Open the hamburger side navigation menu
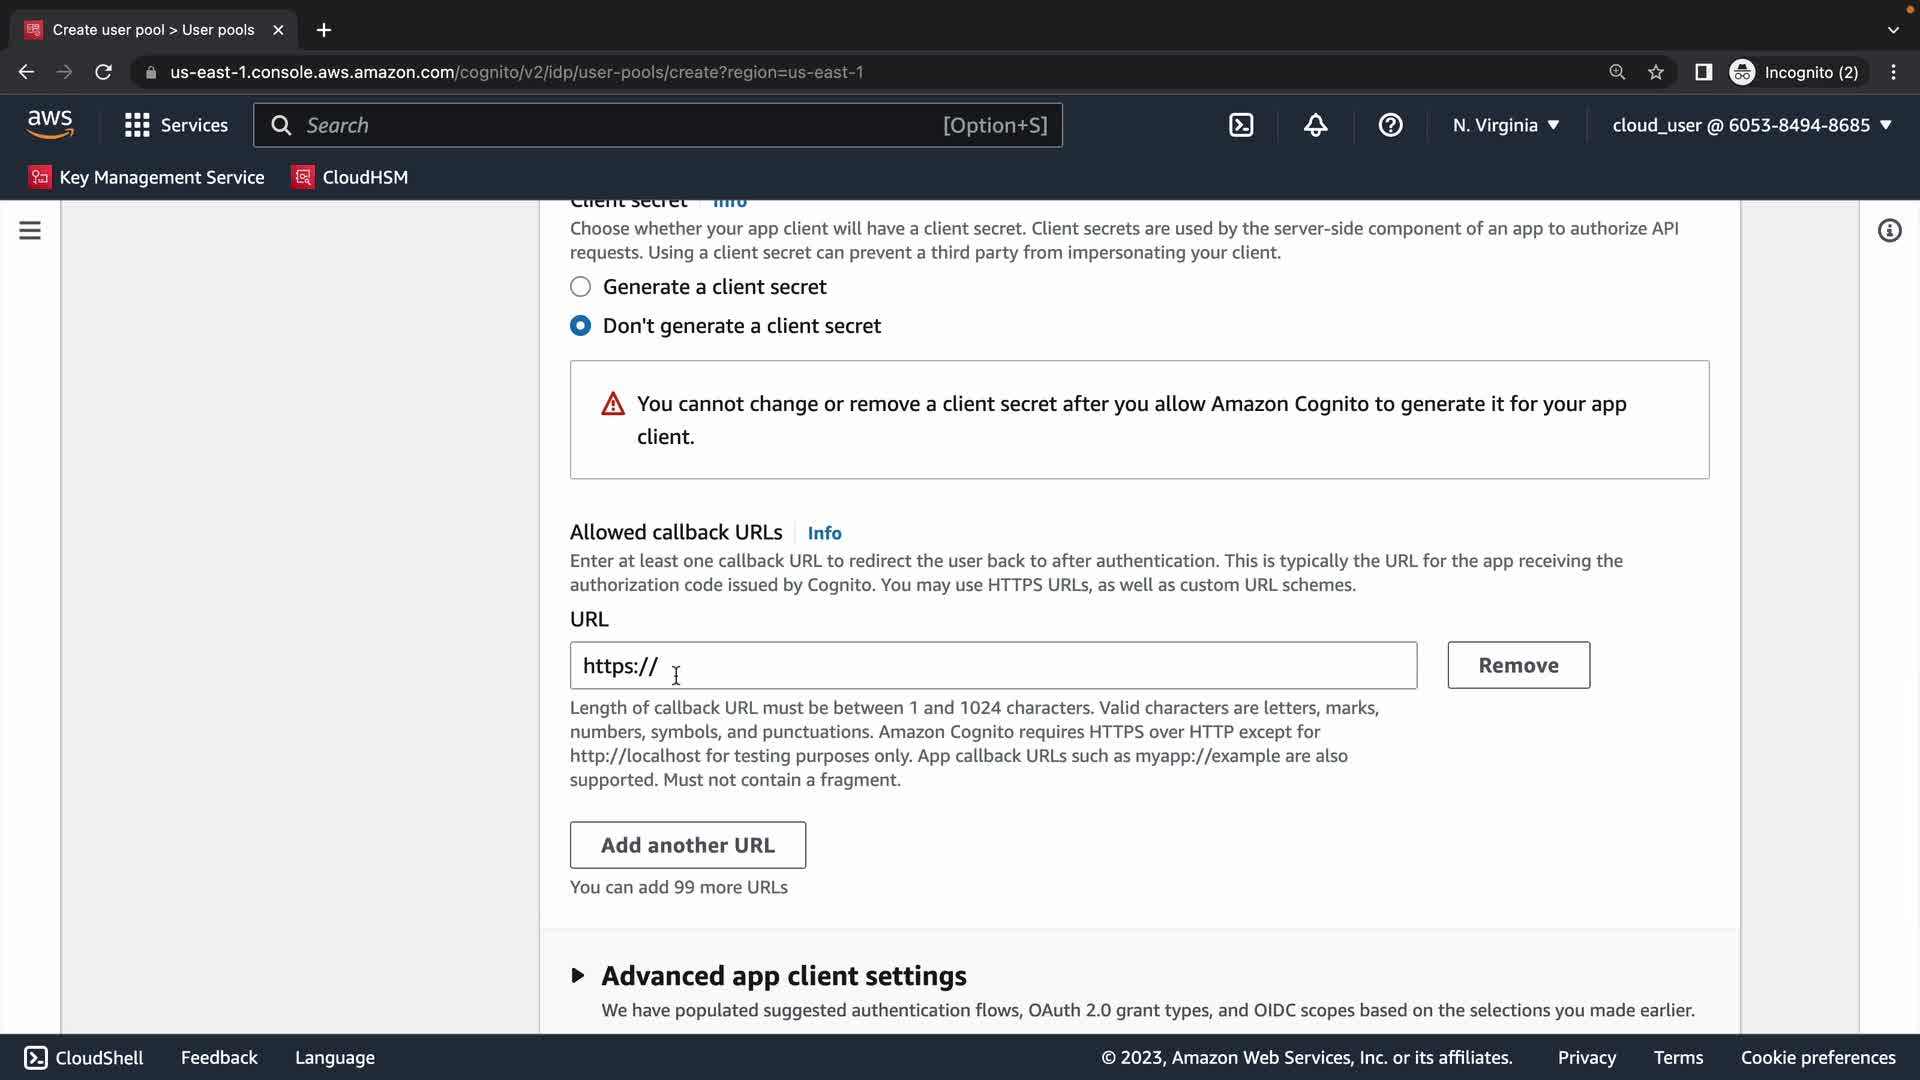 coord(30,231)
